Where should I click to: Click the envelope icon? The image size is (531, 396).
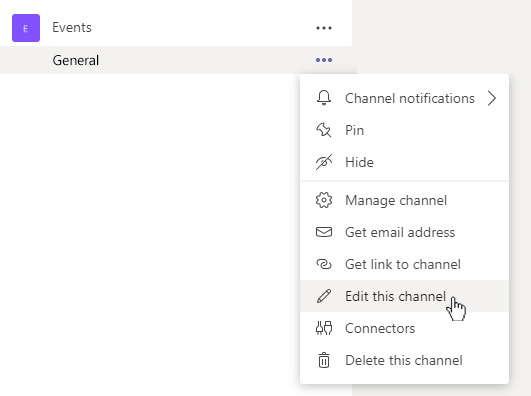point(324,232)
